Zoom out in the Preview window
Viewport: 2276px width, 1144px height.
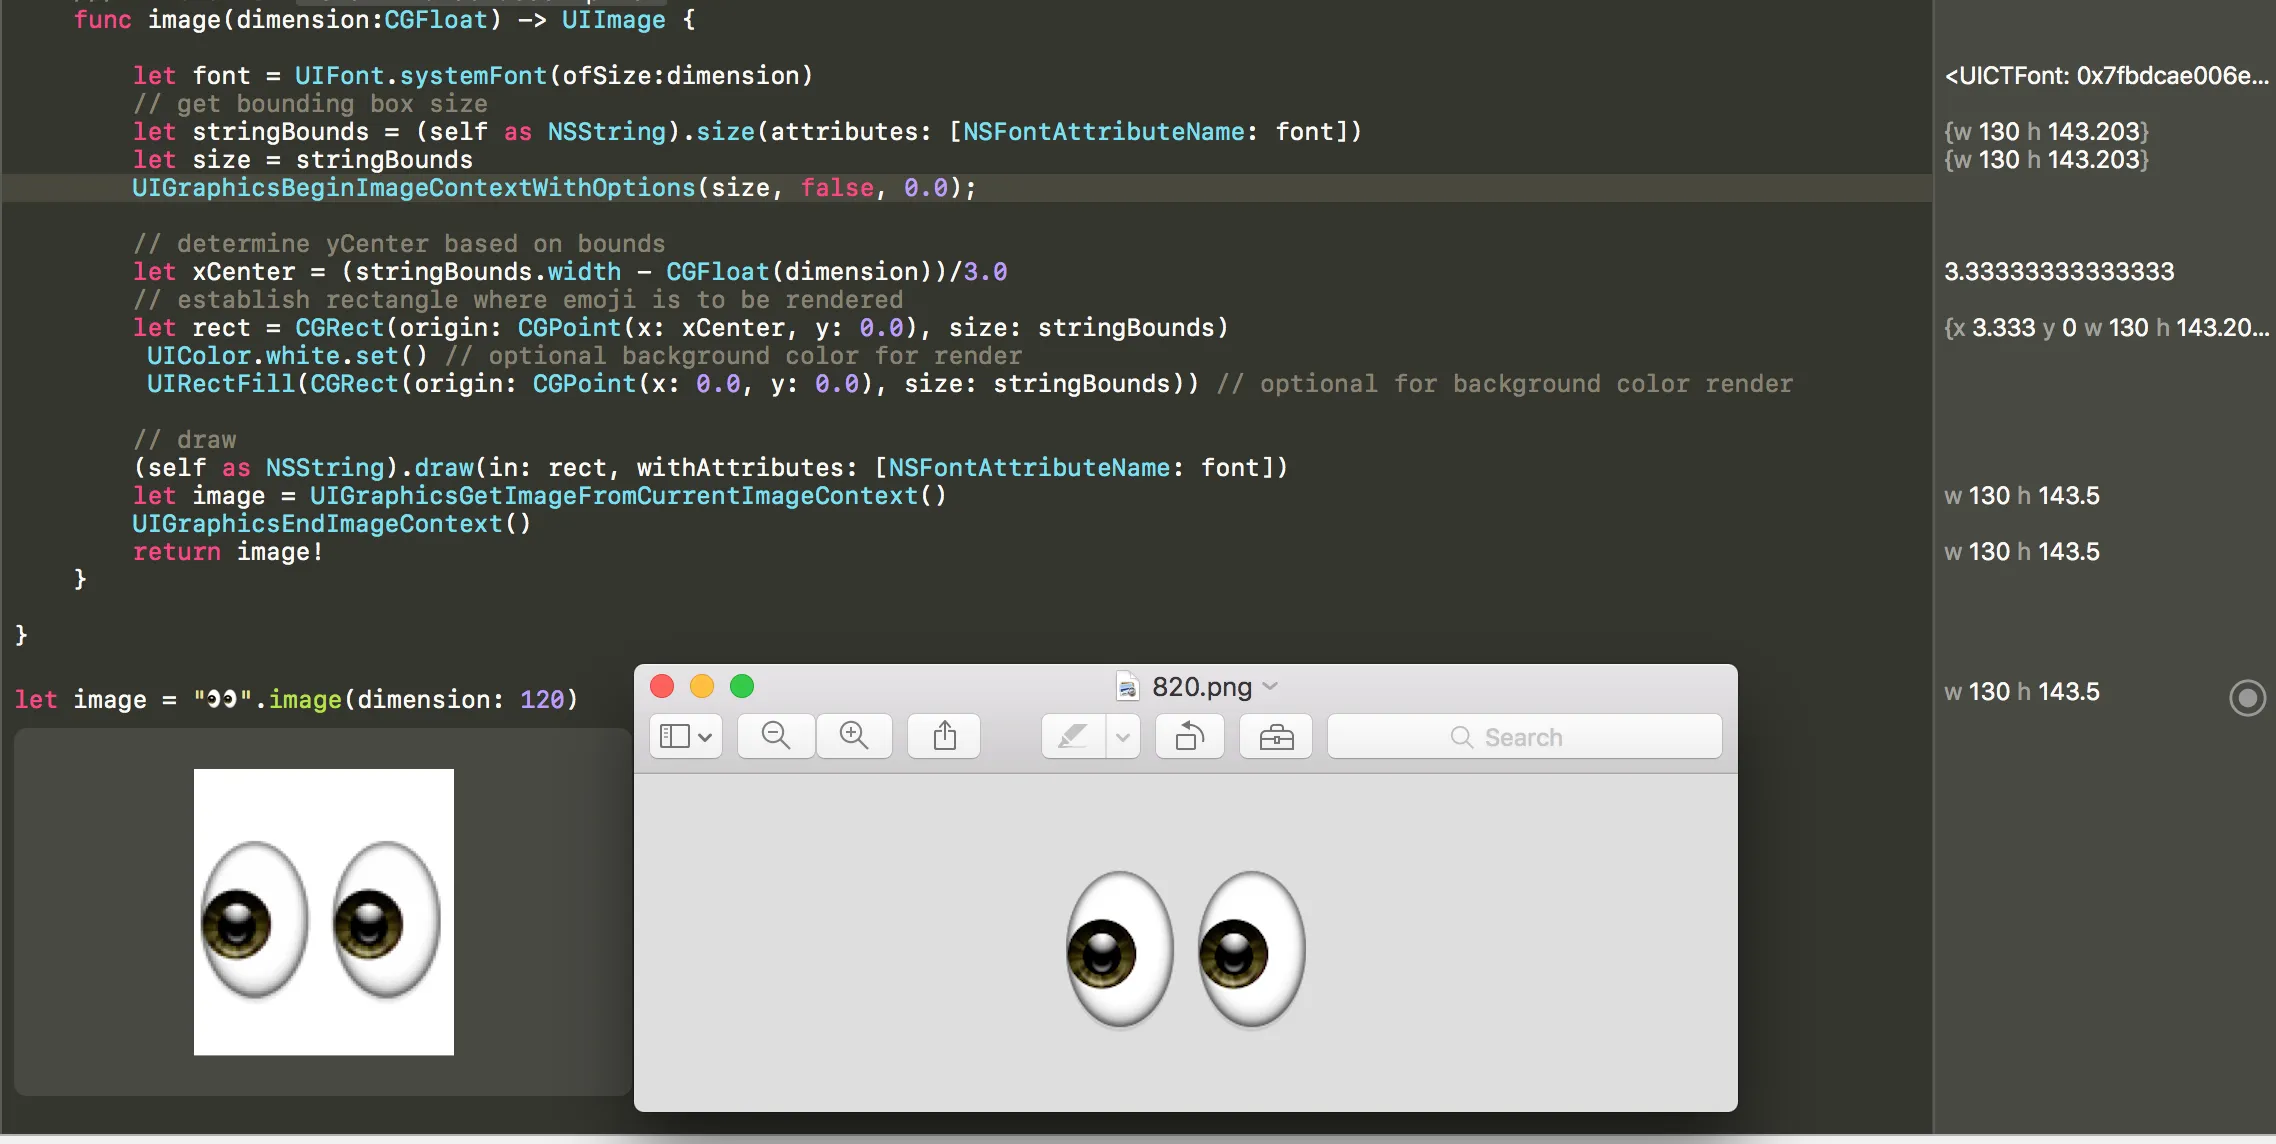click(776, 737)
